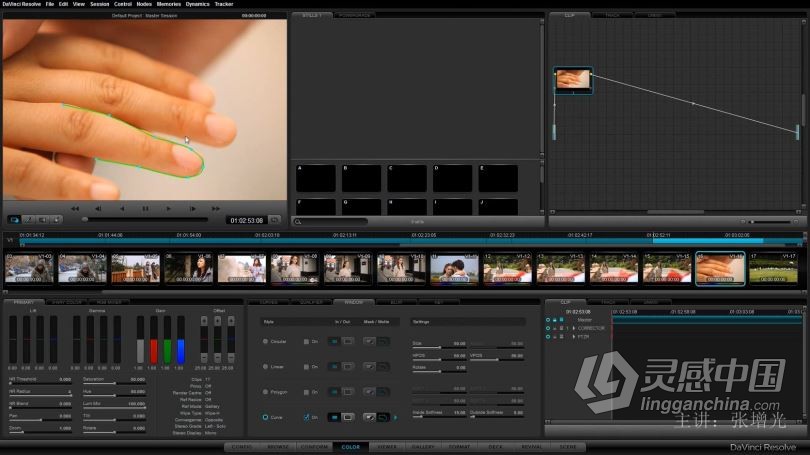Click Curve window Mask icon
Screen dimensions: 810x455
(x=369, y=417)
